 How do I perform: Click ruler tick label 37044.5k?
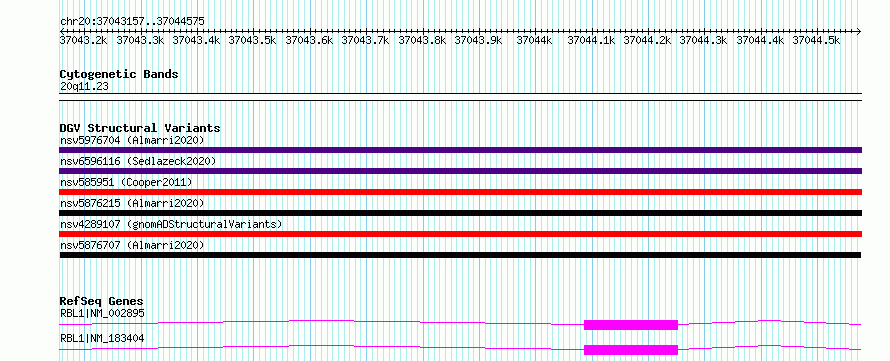(817, 40)
